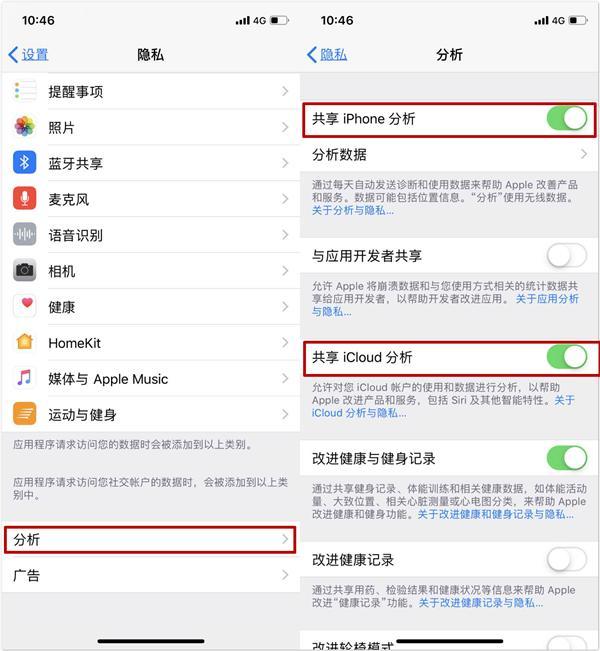This screenshot has width=600, height=651.
Task: Tap the blue Bluetooth sharing icon
Action: (24, 162)
